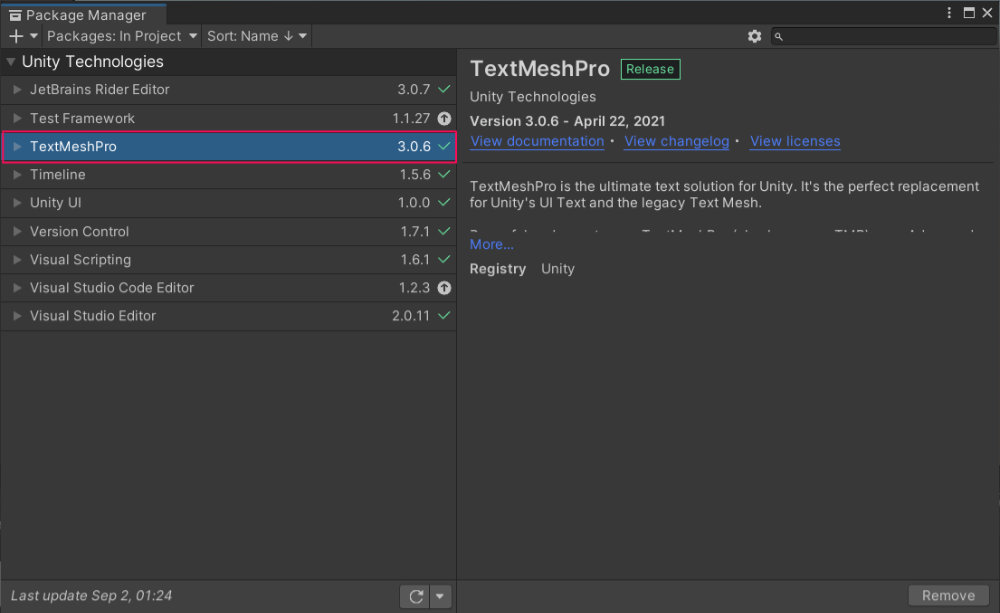1000x613 pixels.
Task: Collapse the Unity Technologies group
Action: coord(11,62)
